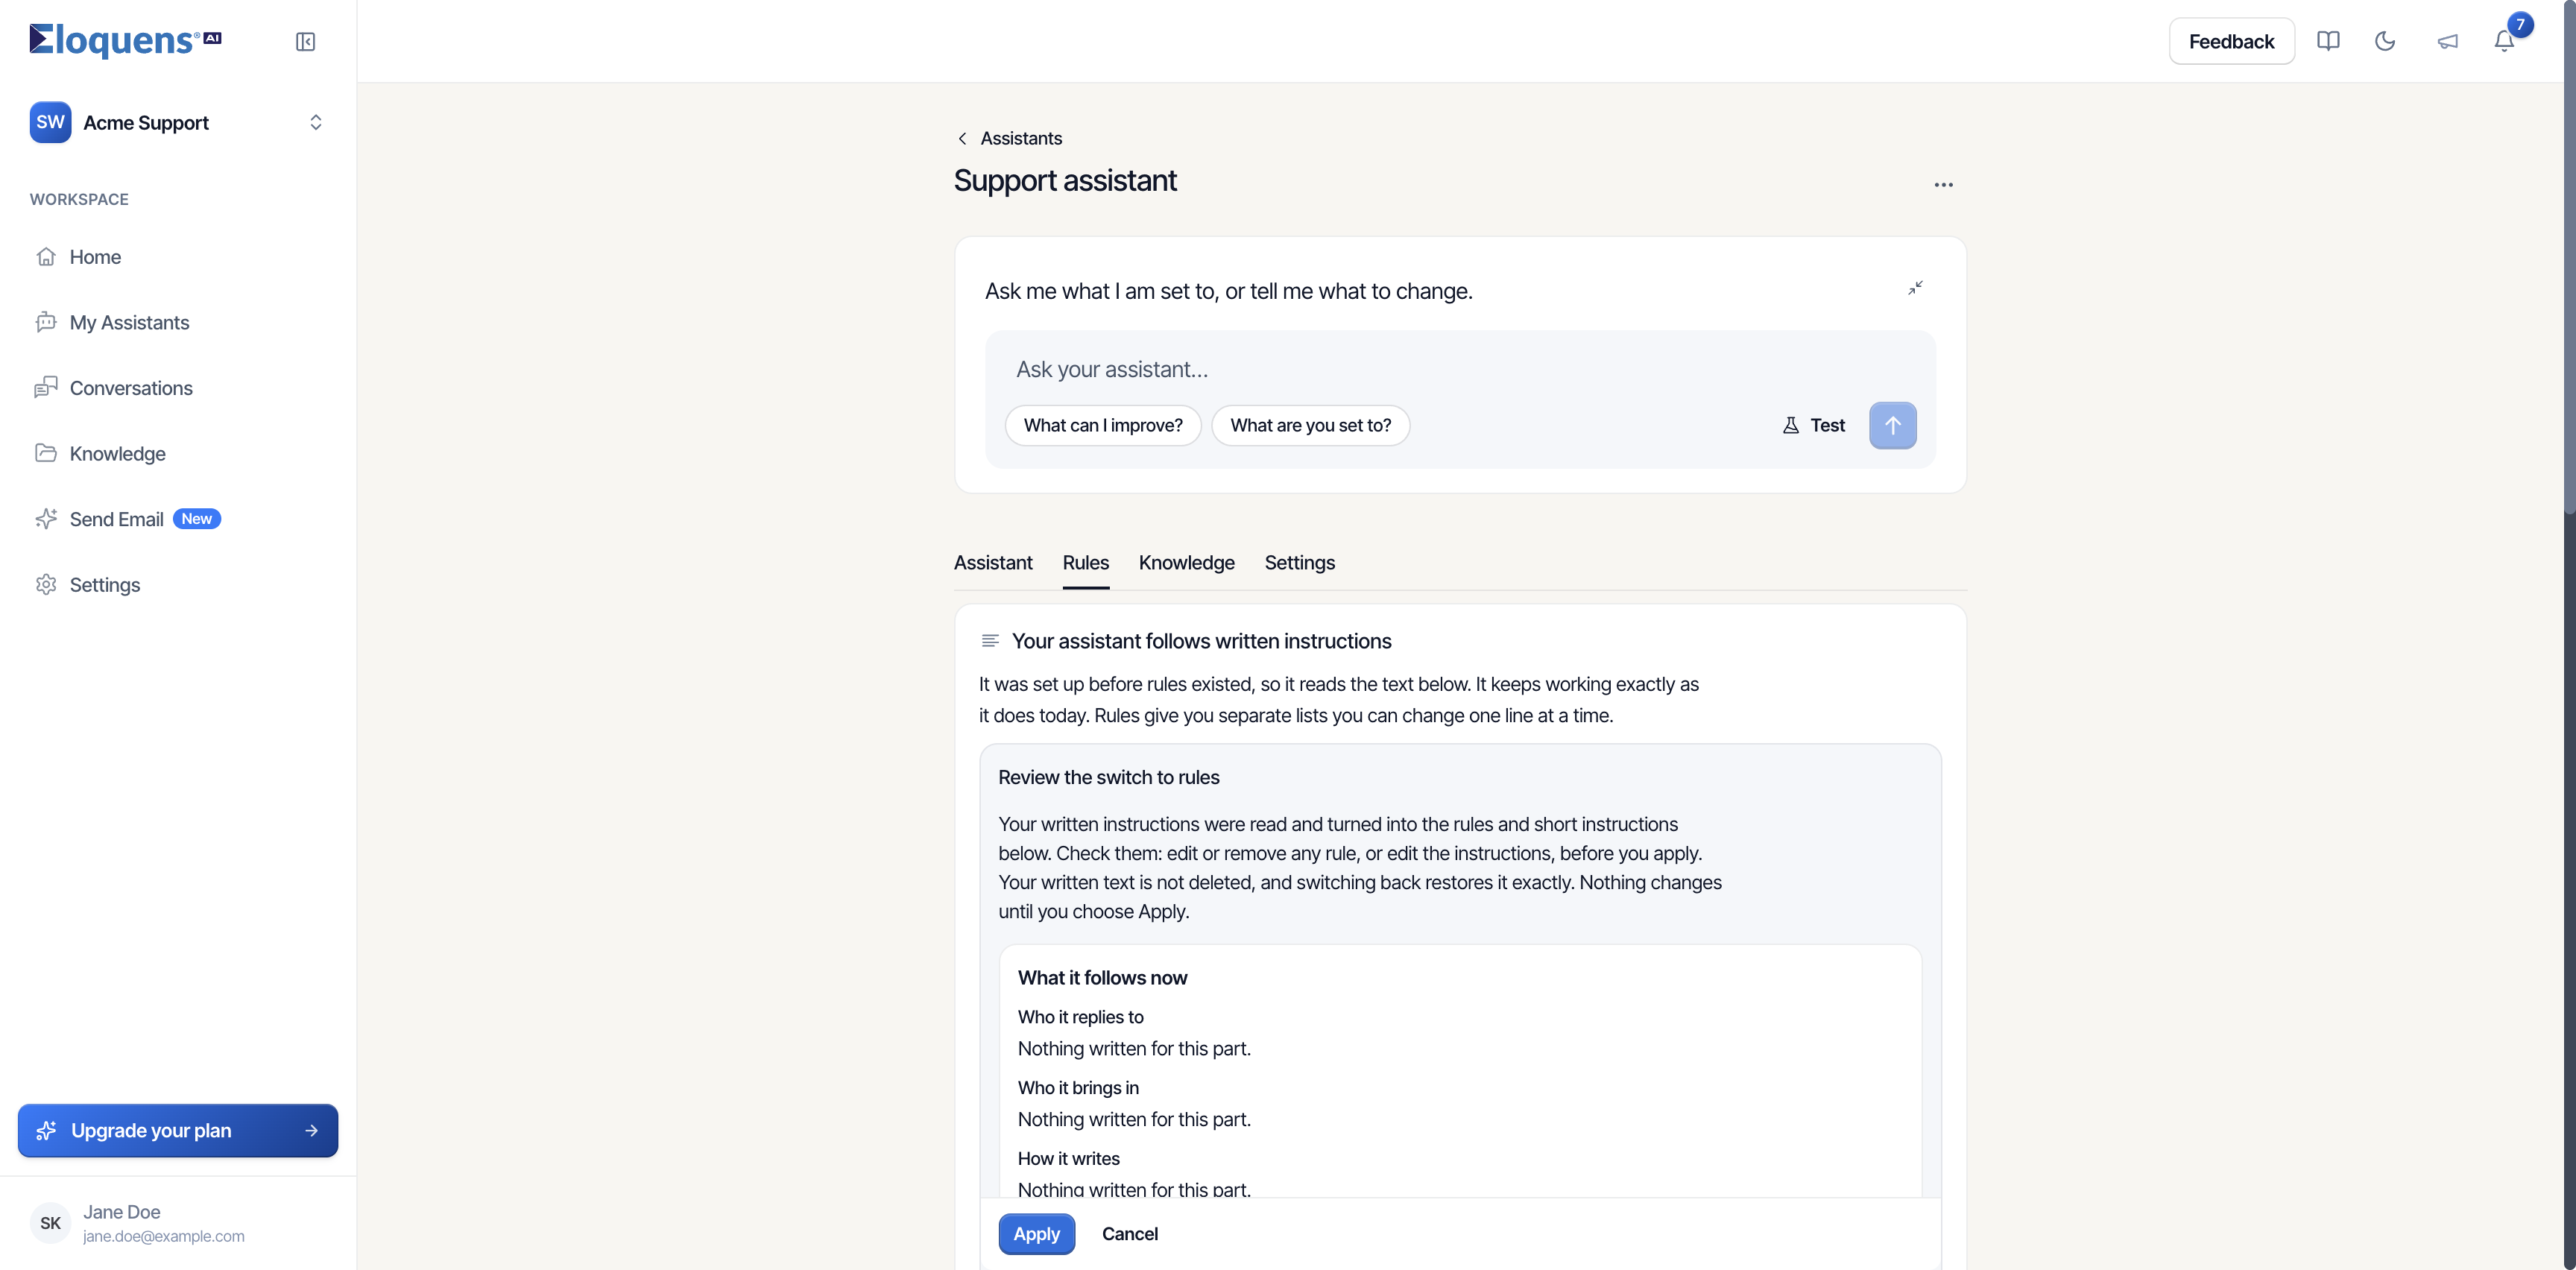Viewport: 2576px width, 1270px height.
Task: Click the Send Email sparkle icon
Action: point(46,519)
